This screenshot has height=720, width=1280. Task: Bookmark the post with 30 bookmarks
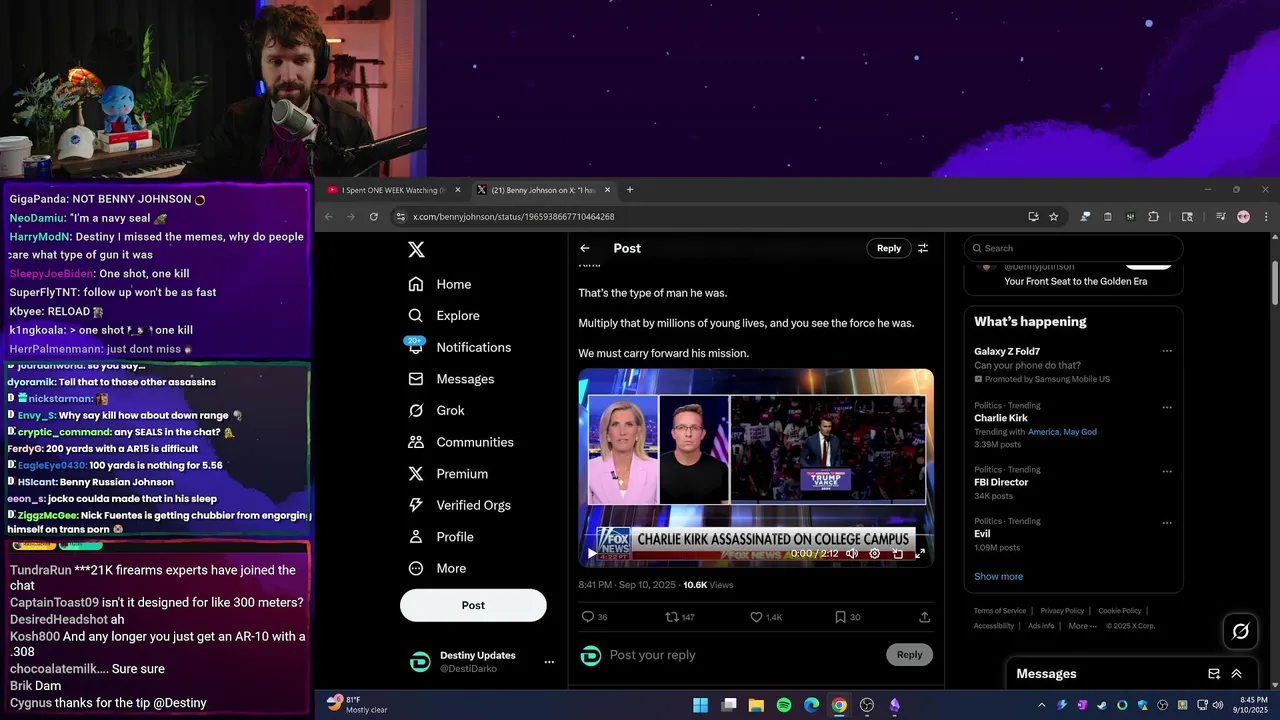point(847,617)
